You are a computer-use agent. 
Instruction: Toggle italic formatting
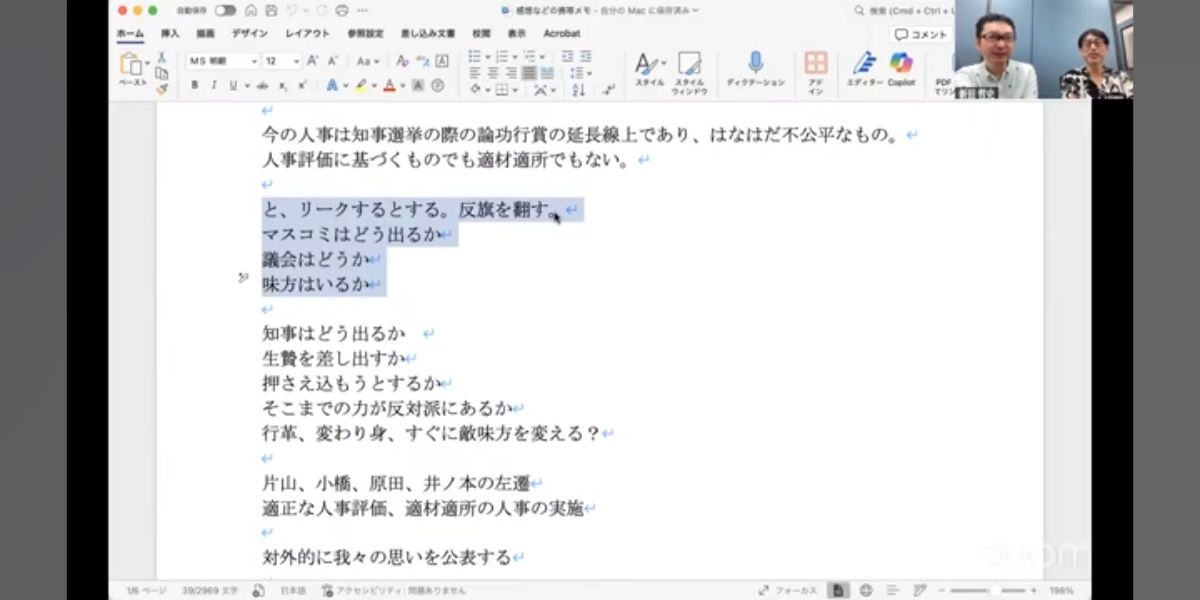point(214,86)
